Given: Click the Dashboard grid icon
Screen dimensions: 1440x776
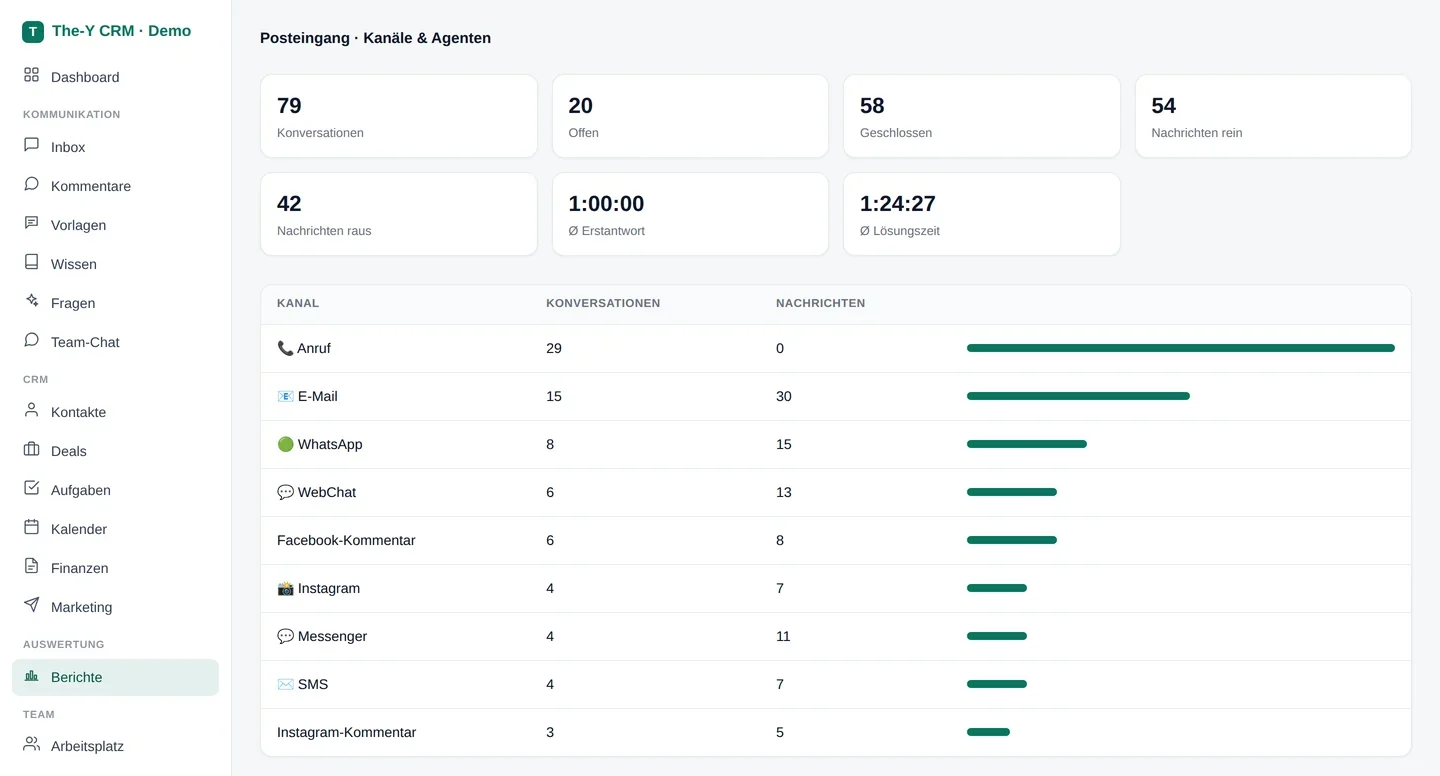Looking at the screenshot, I should click(x=32, y=75).
